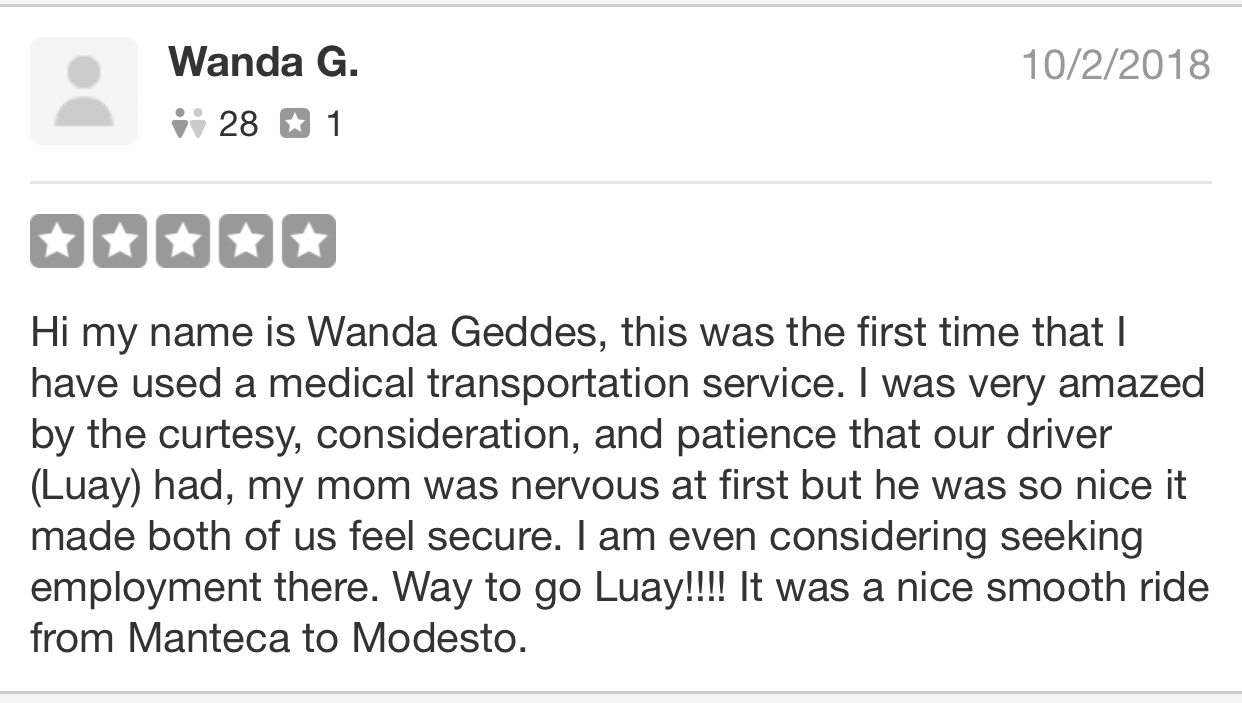Click the Wanda G. profile avatar
Image resolution: width=1242 pixels, height=703 pixels.
click(84, 91)
